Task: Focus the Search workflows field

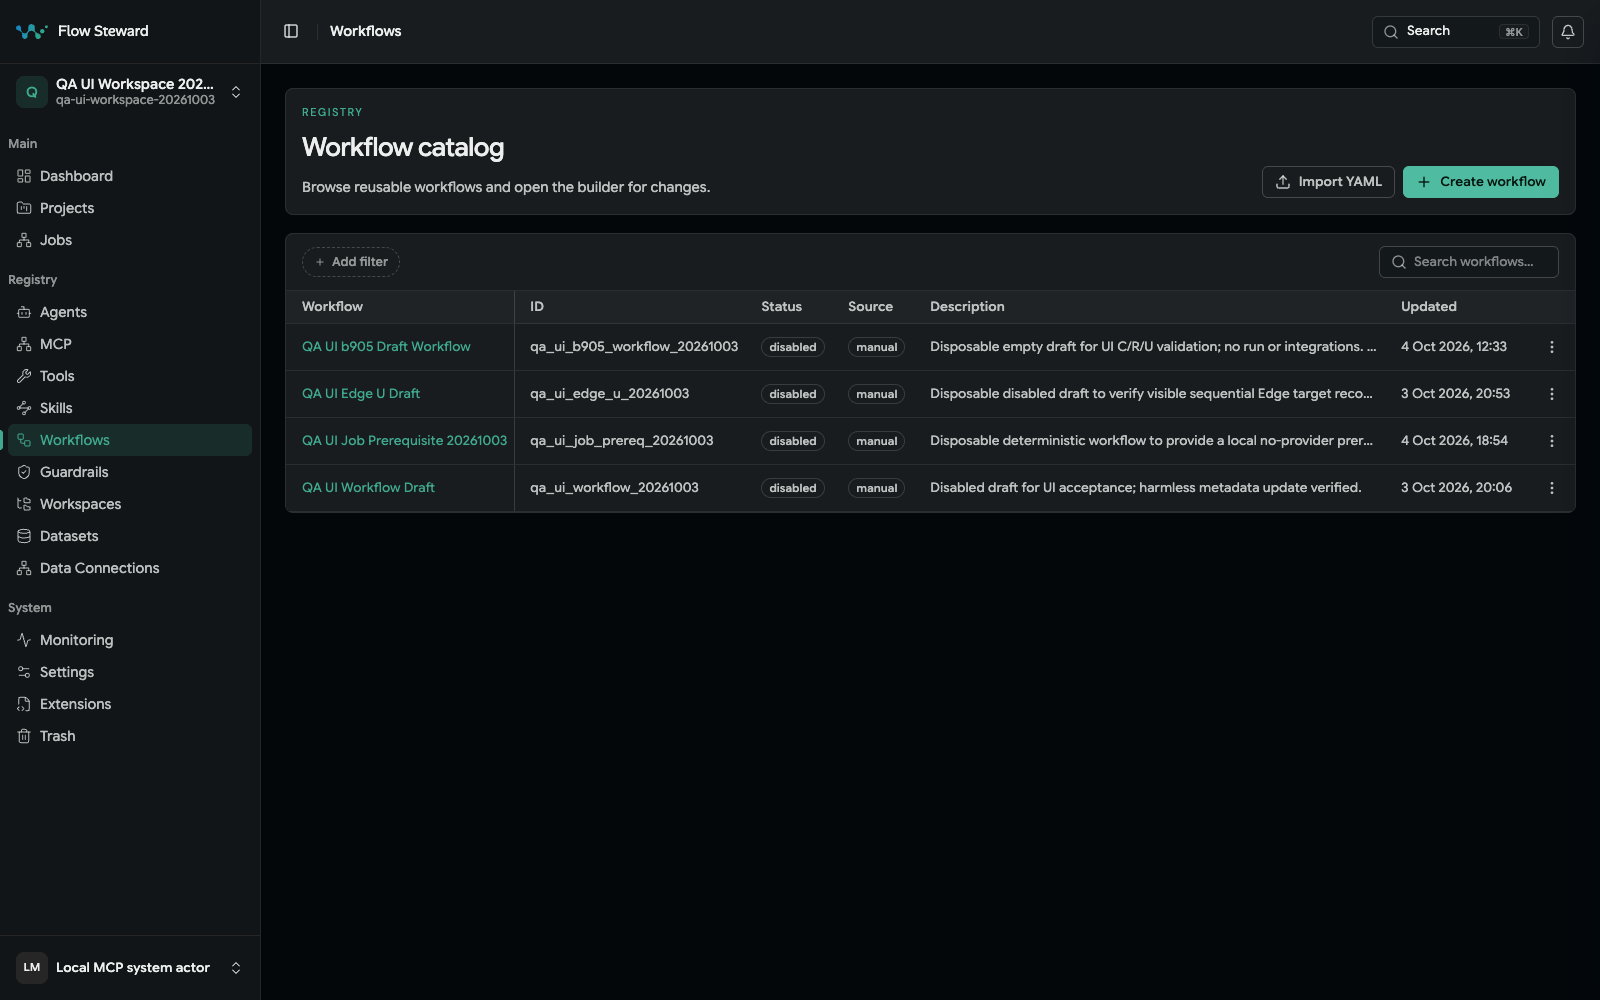Action: [1468, 262]
